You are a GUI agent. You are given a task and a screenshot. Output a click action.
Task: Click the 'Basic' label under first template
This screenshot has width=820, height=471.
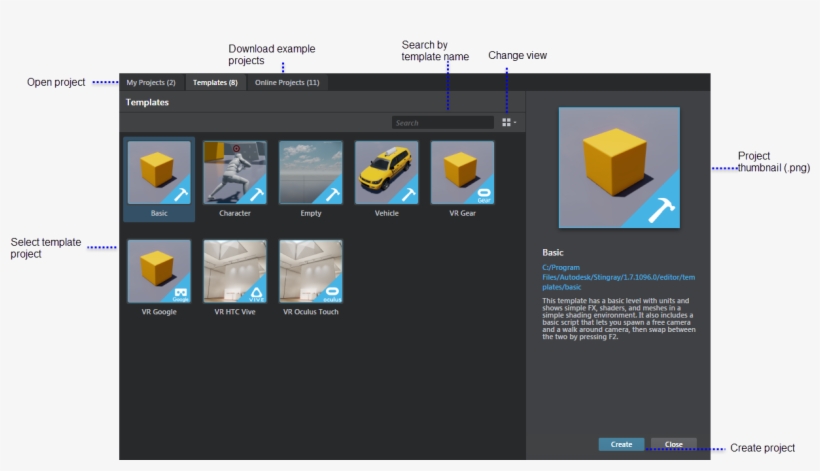tap(159, 213)
